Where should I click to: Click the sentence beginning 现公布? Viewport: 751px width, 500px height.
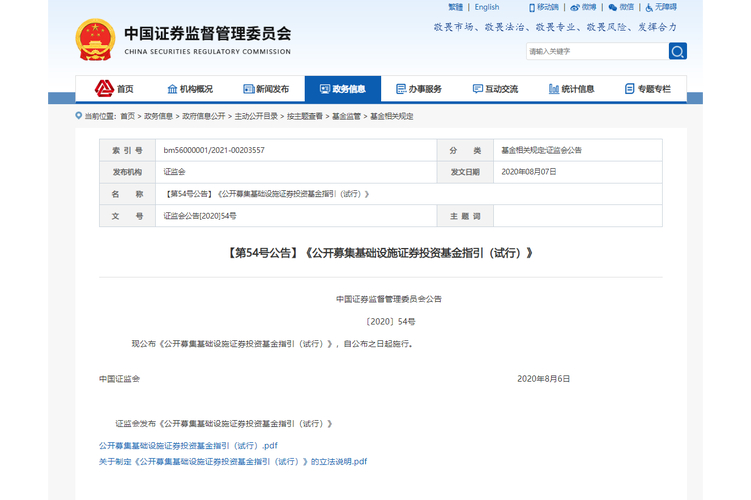272,344
